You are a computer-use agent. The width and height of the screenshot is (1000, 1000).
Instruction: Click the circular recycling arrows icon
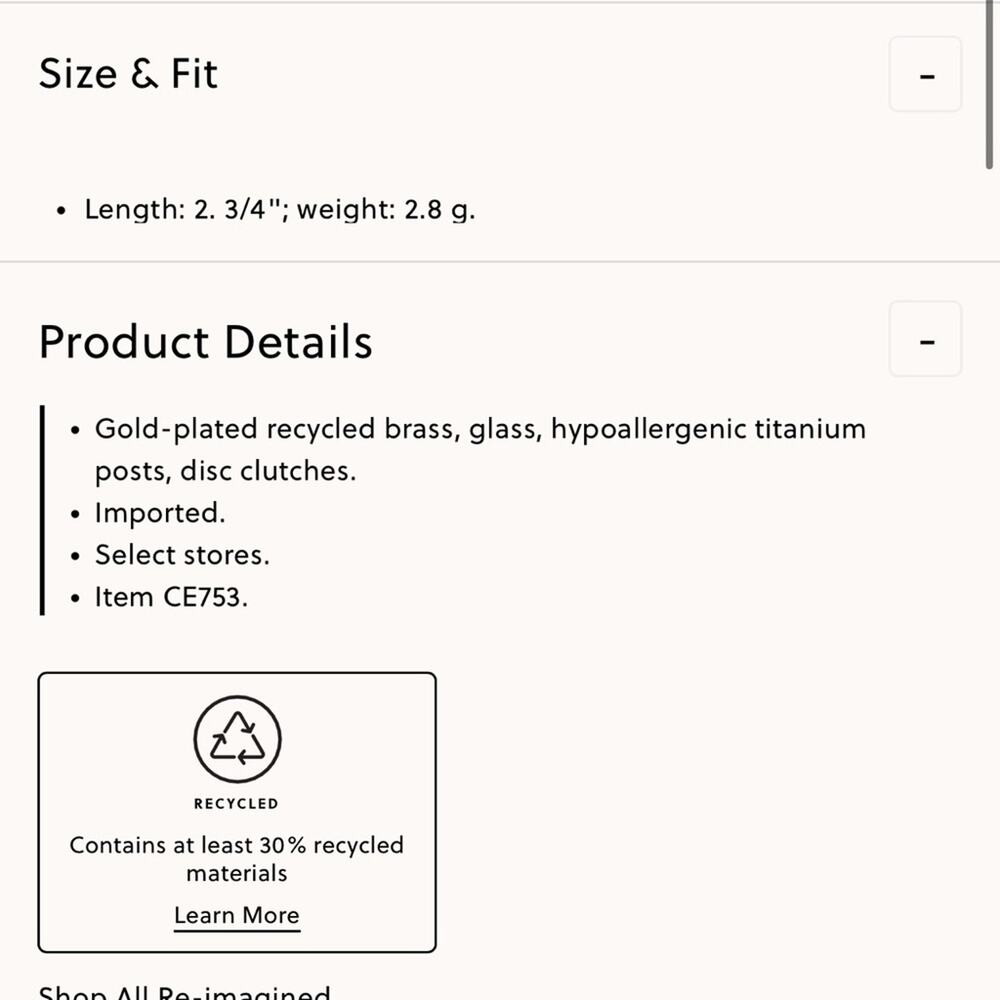237,739
